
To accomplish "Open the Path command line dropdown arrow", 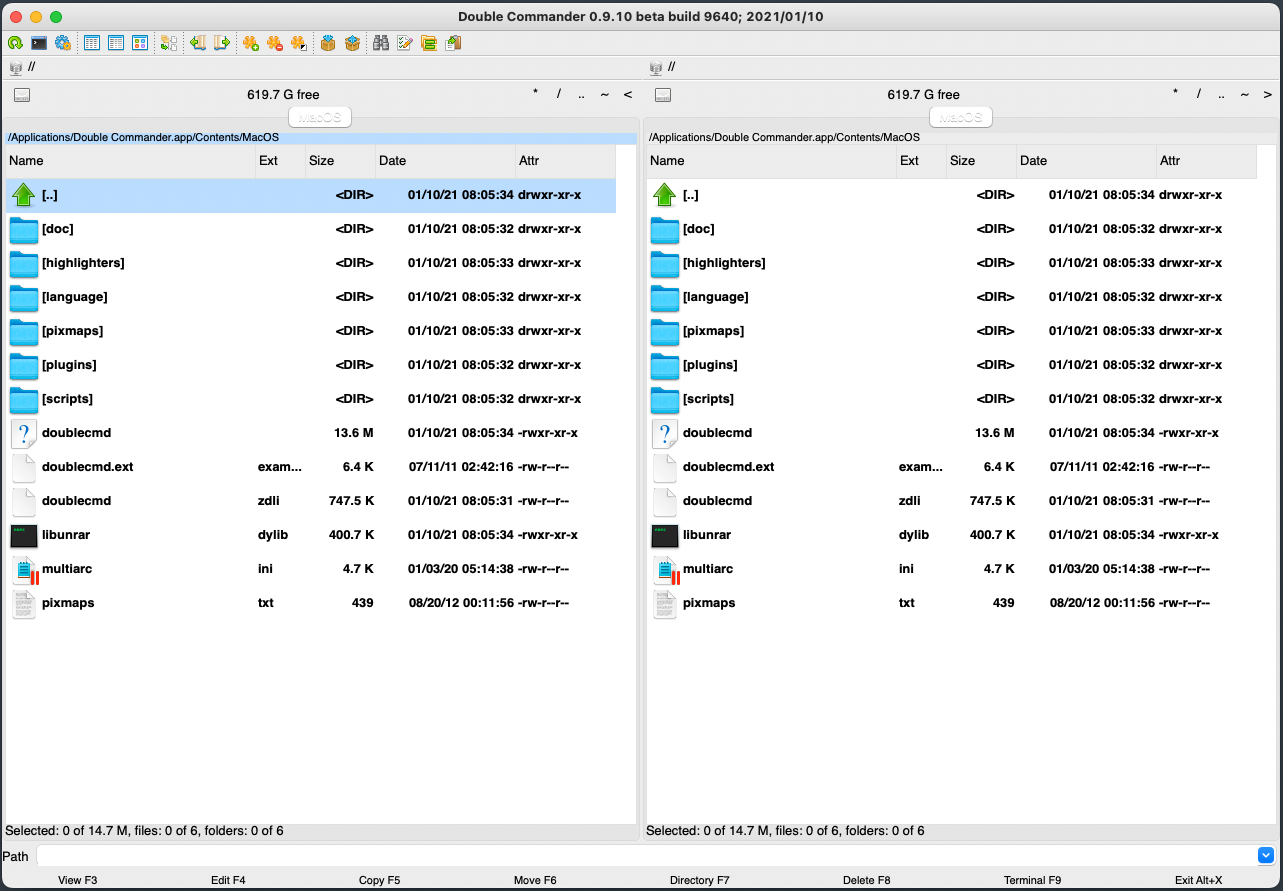I will click(1265, 855).
